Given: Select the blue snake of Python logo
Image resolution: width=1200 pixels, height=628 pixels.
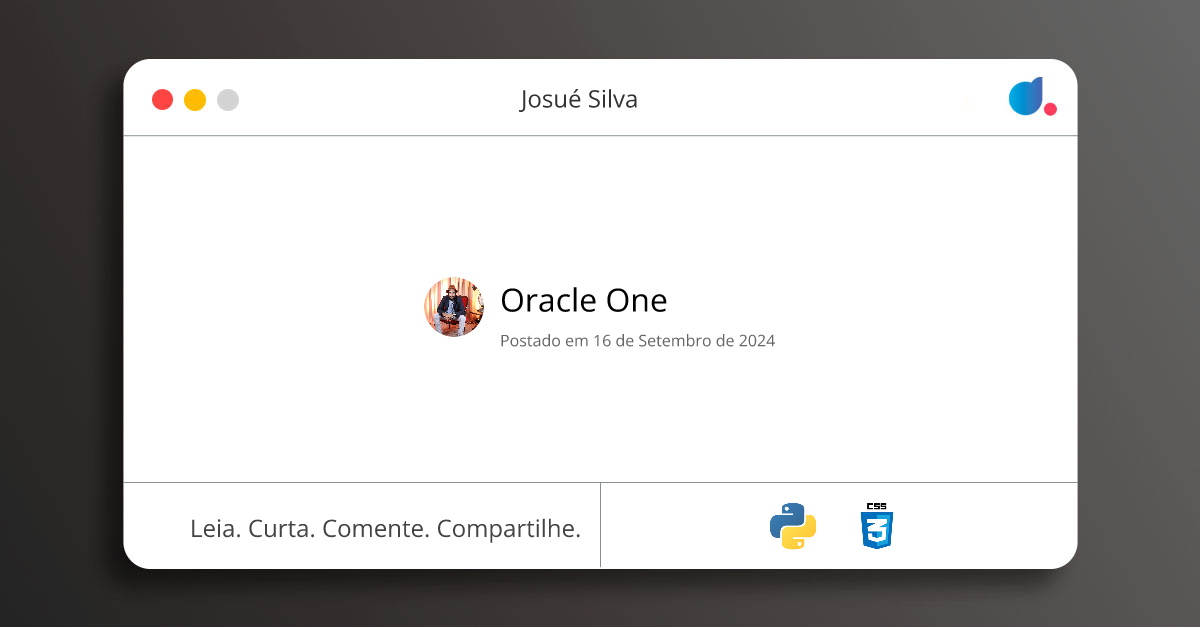Looking at the screenshot, I should (785, 517).
